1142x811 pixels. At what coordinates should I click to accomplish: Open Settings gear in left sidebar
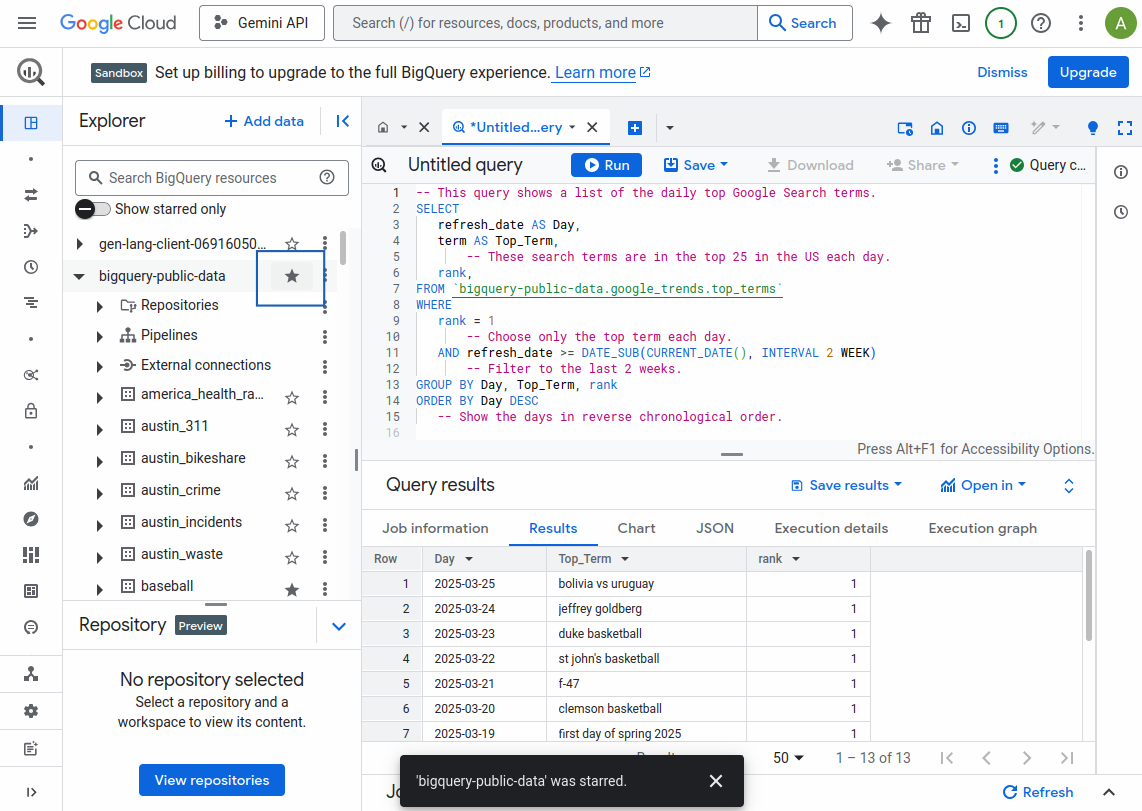click(31, 711)
